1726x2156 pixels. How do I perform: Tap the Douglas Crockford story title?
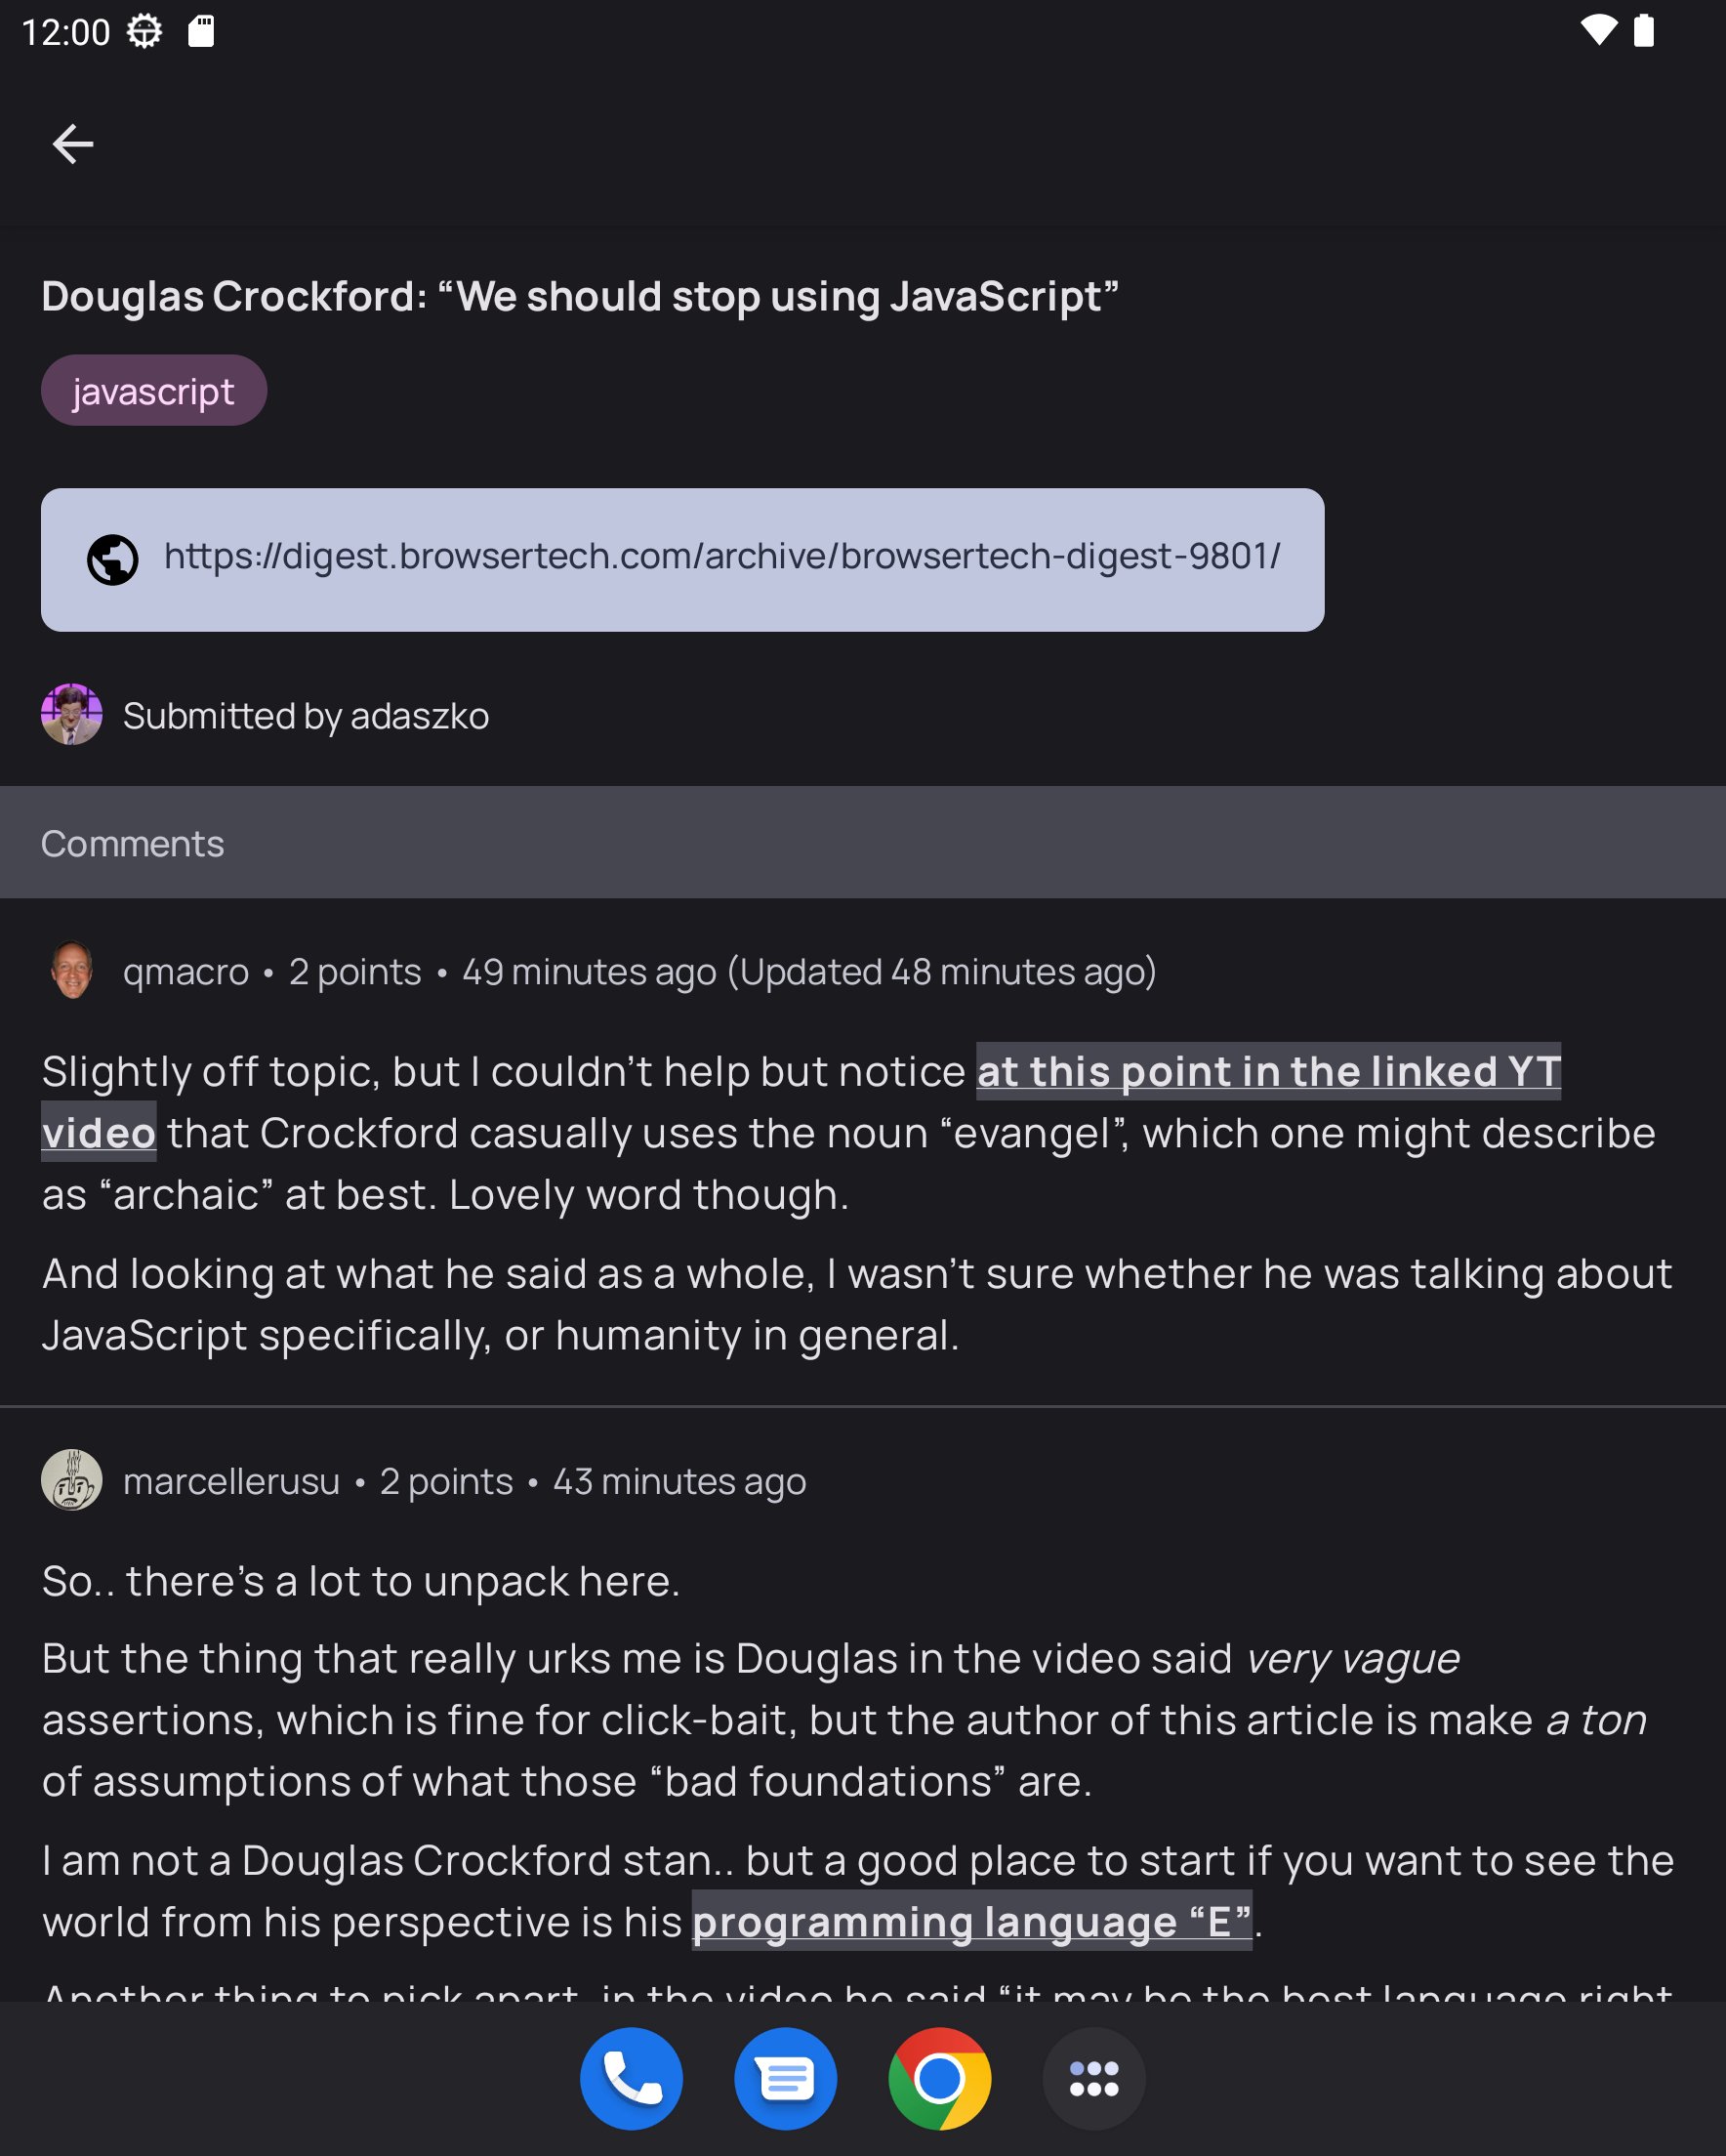click(x=580, y=297)
